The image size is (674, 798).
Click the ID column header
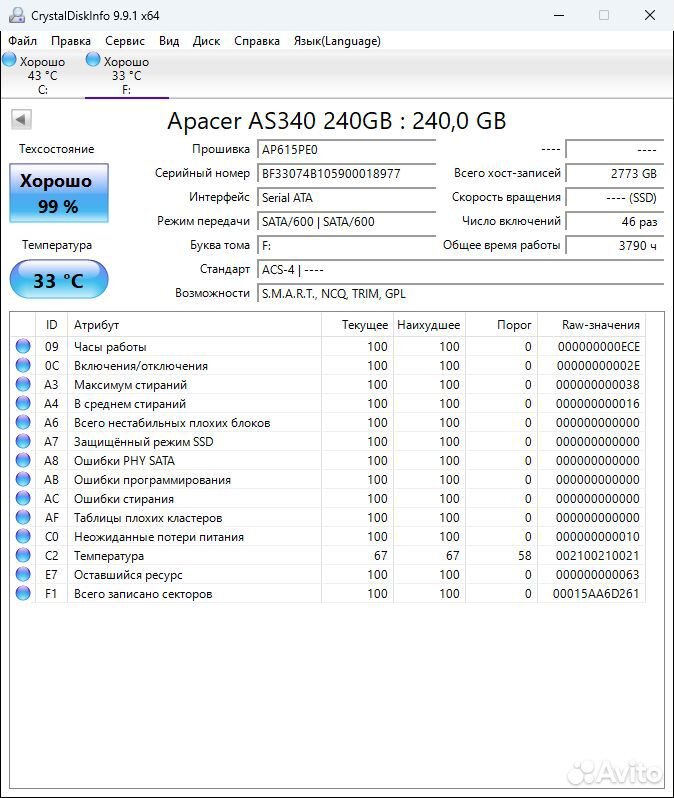point(51,325)
